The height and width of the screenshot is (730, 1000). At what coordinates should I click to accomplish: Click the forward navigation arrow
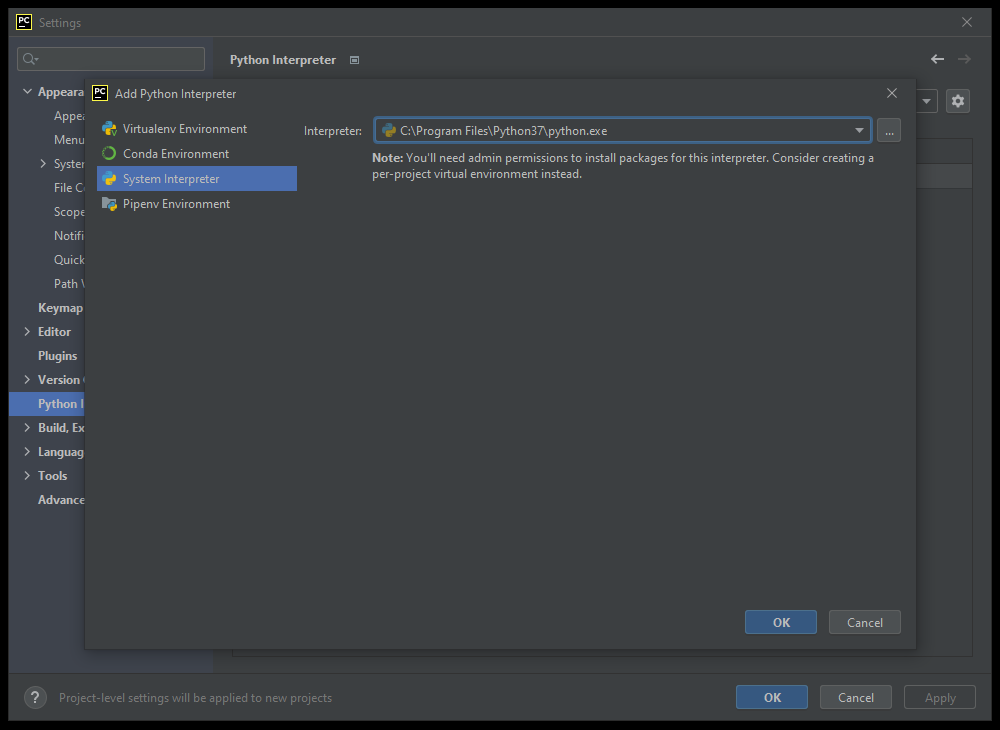click(x=963, y=59)
